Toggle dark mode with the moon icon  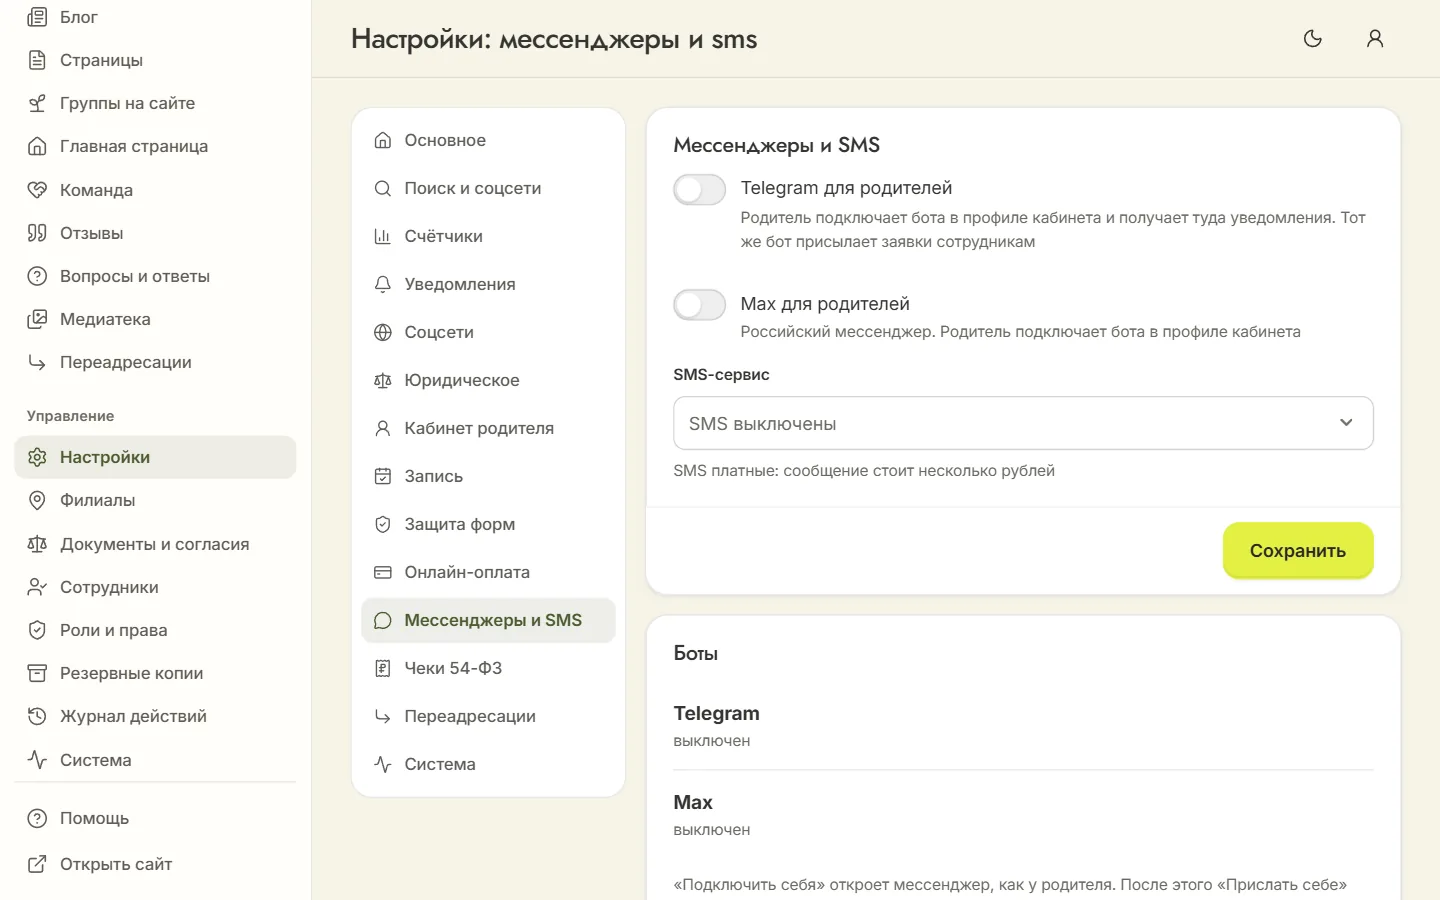coord(1313,39)
